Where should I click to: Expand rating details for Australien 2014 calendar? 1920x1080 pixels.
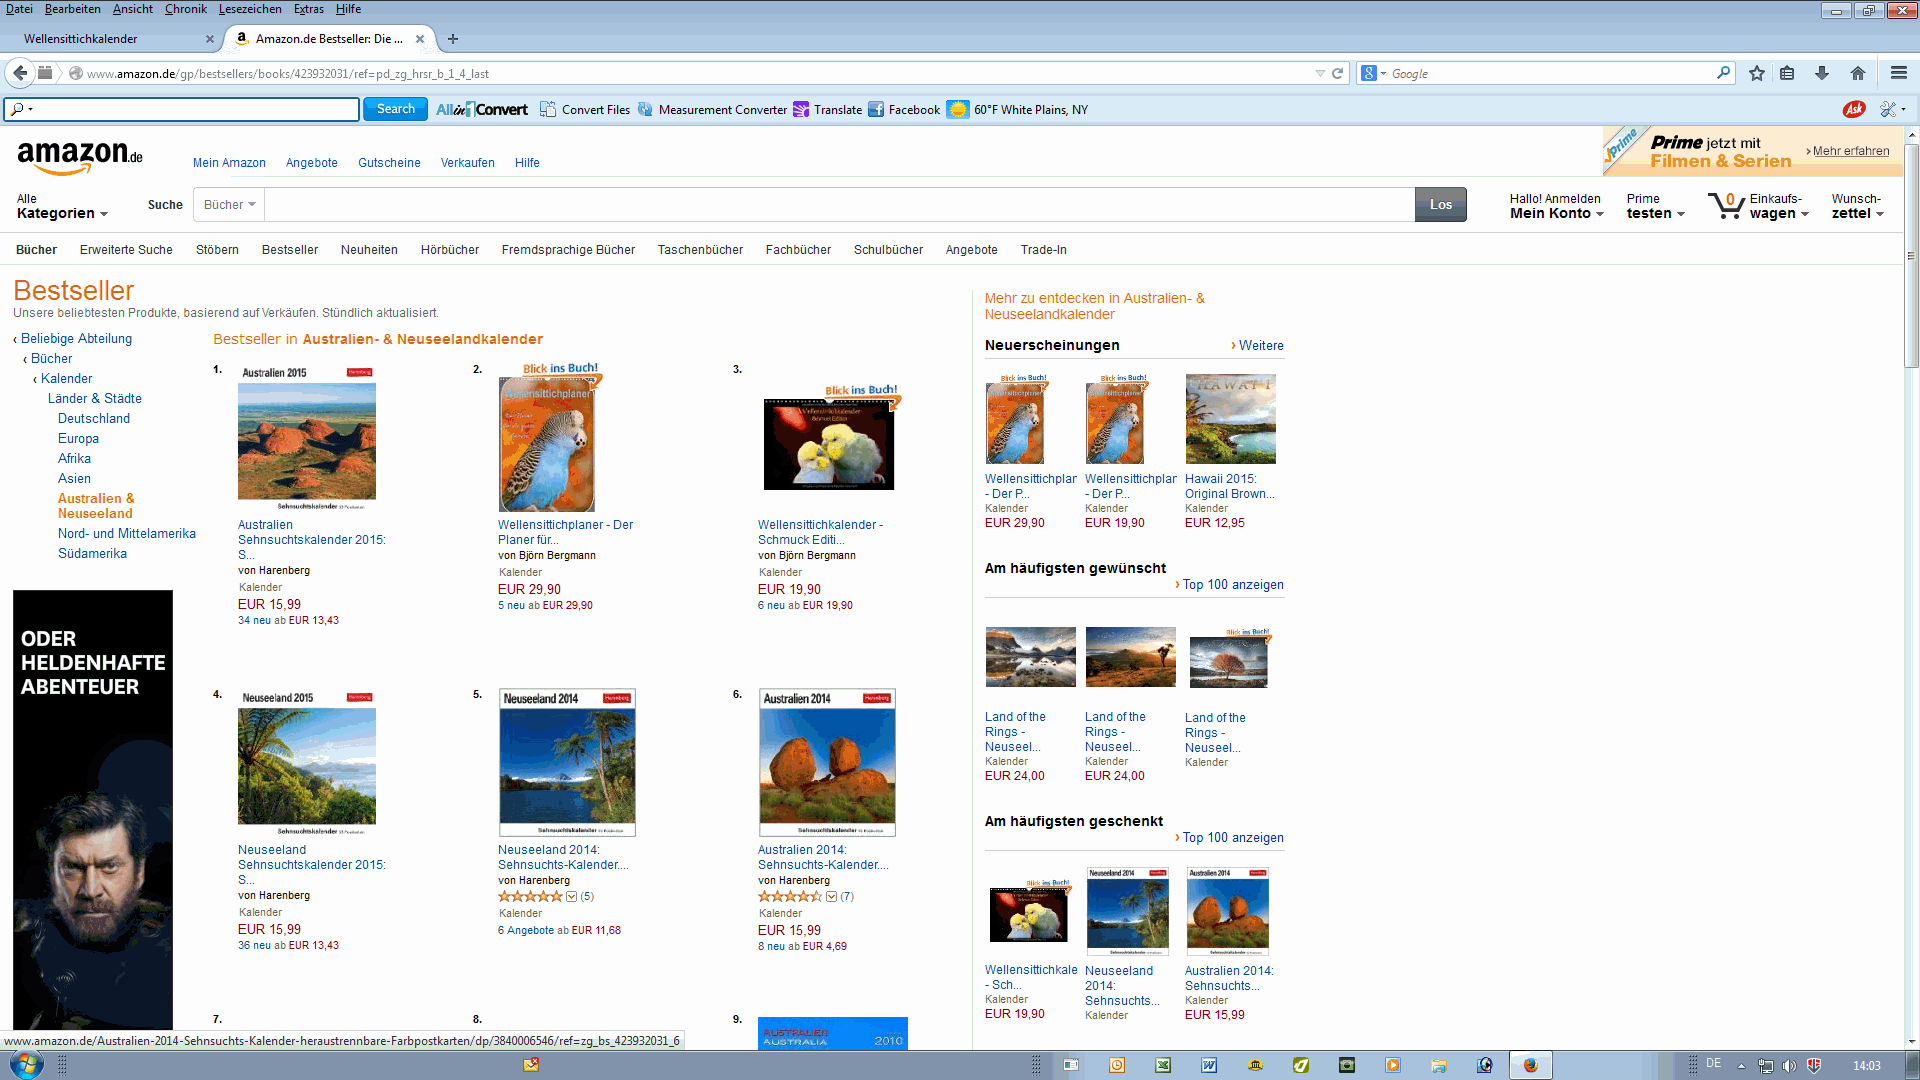(x=831, y=896)
